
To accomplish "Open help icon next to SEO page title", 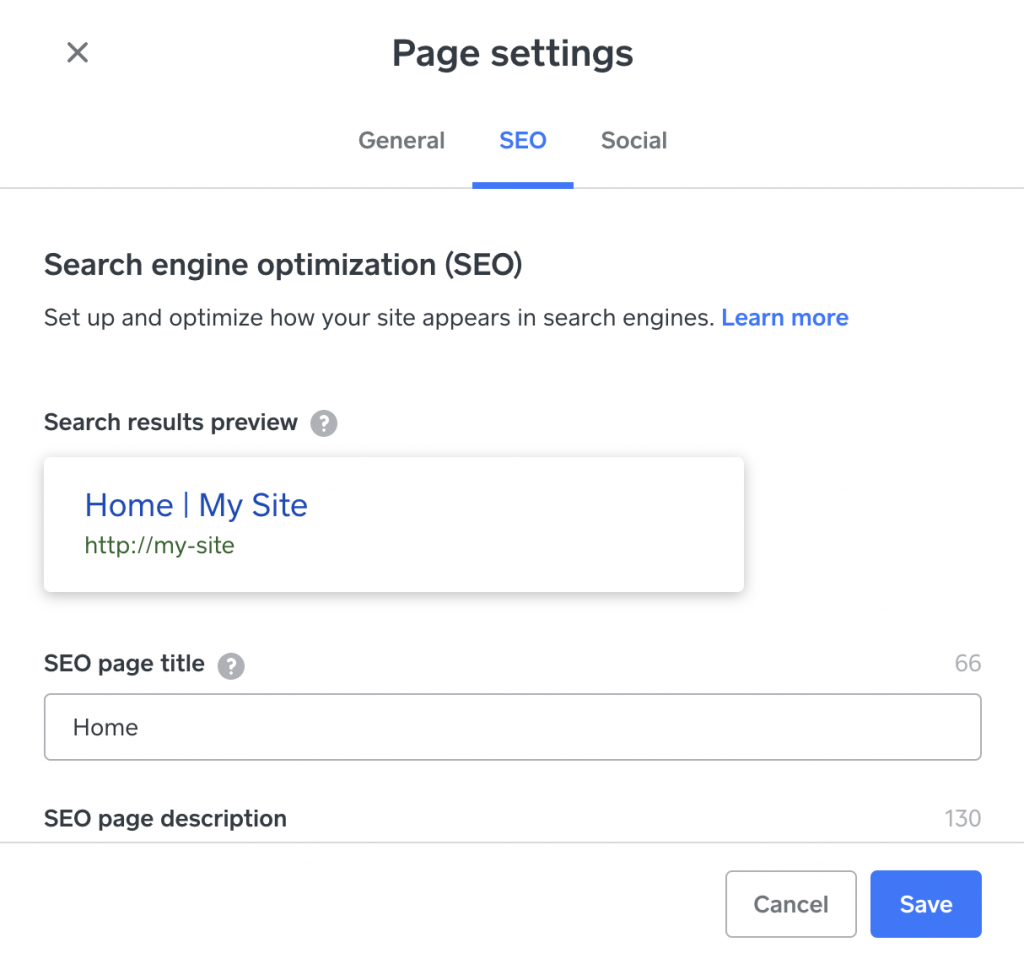I will point(231,666).
